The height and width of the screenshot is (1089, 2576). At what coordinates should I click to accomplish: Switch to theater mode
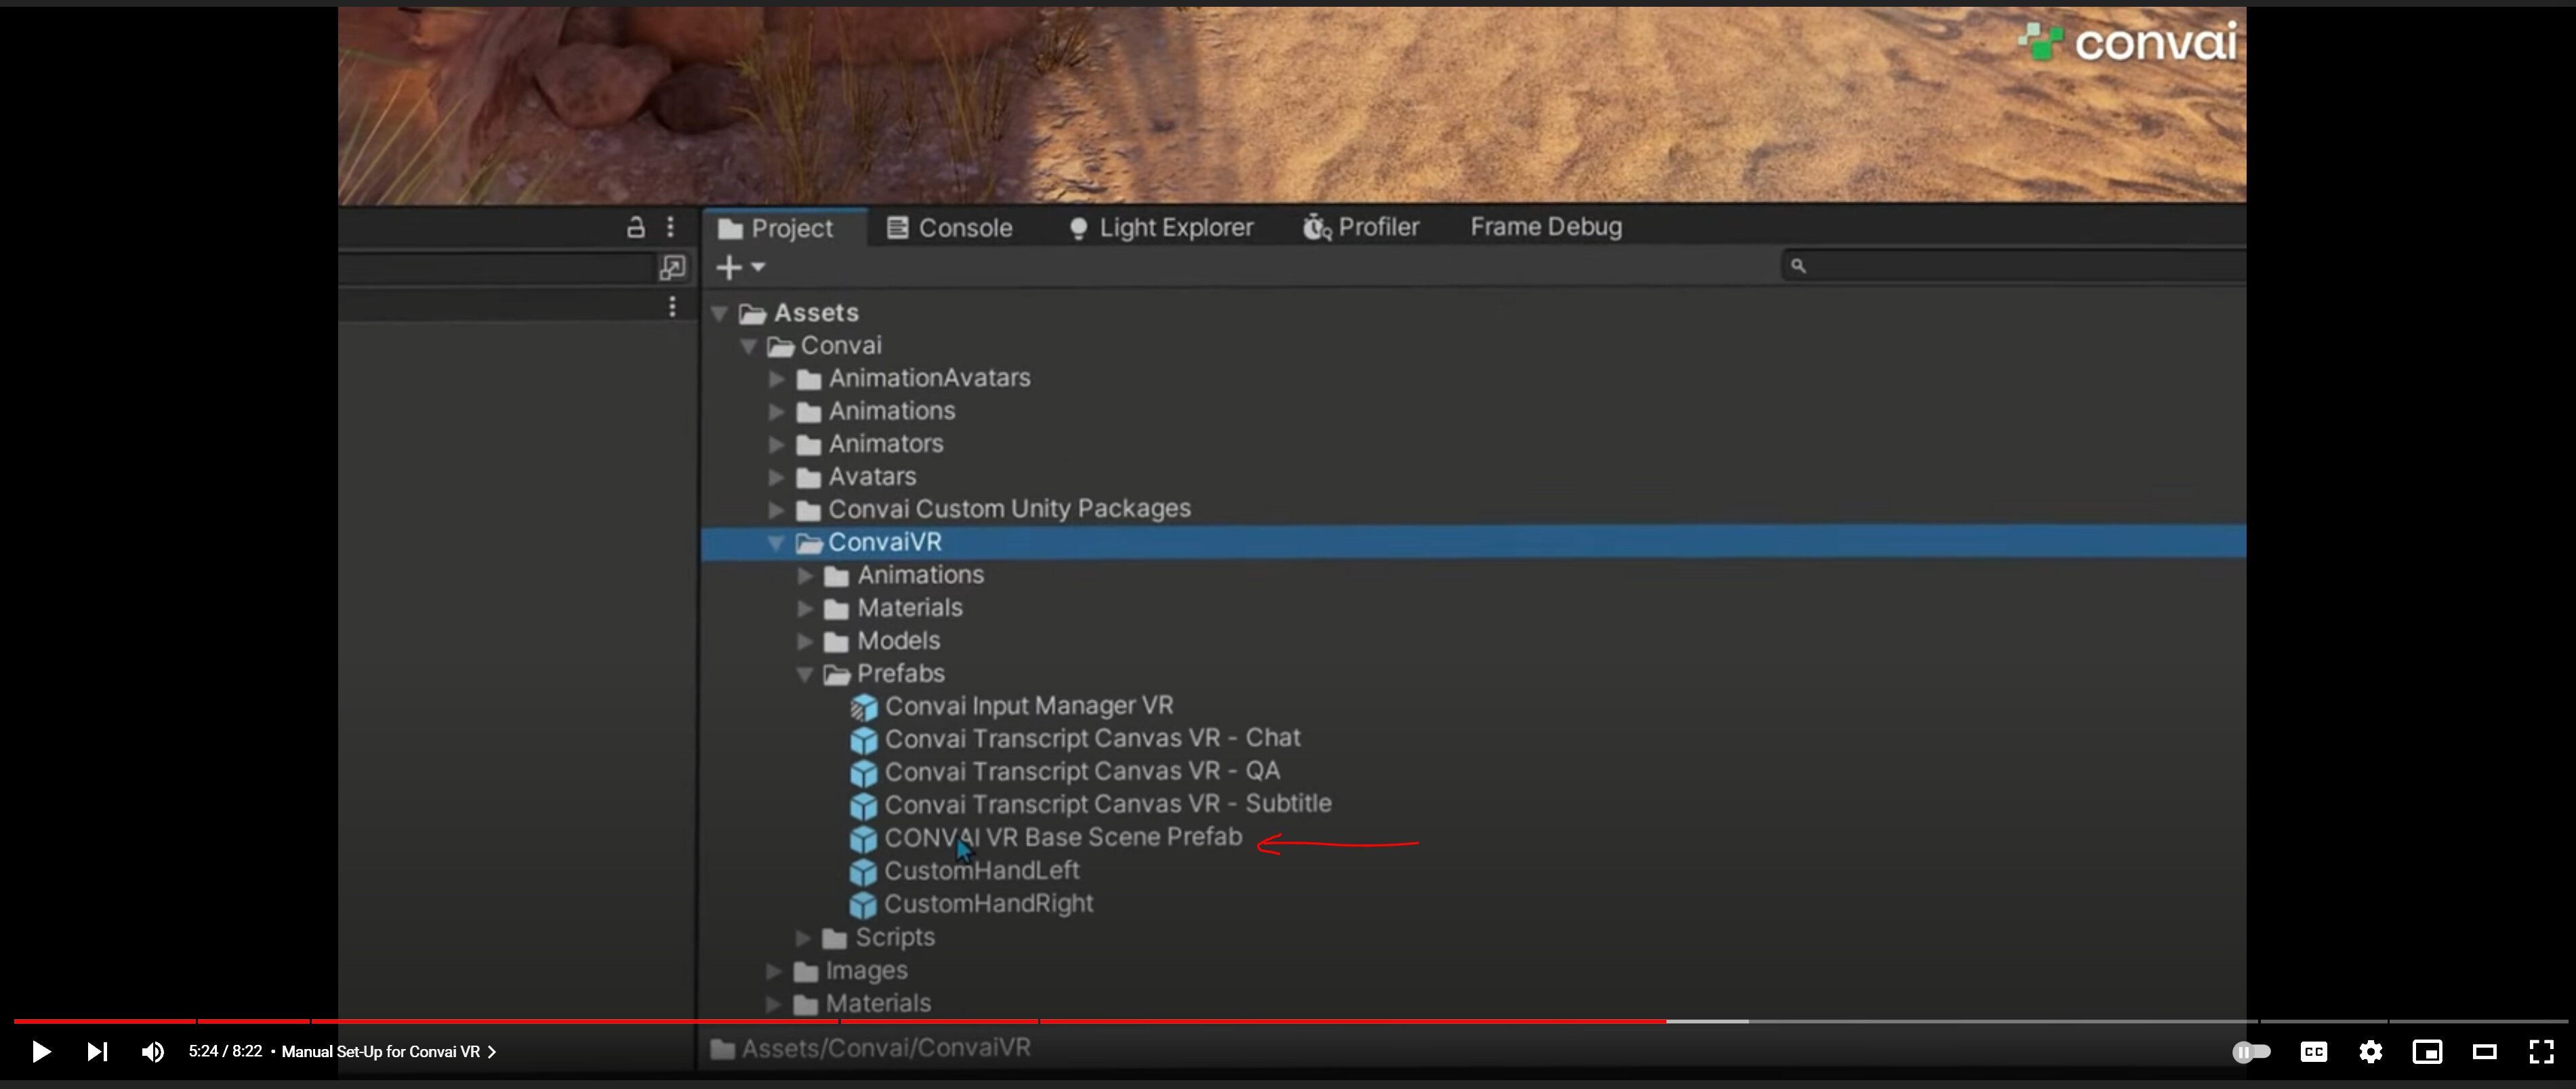pos(2485,1051)
